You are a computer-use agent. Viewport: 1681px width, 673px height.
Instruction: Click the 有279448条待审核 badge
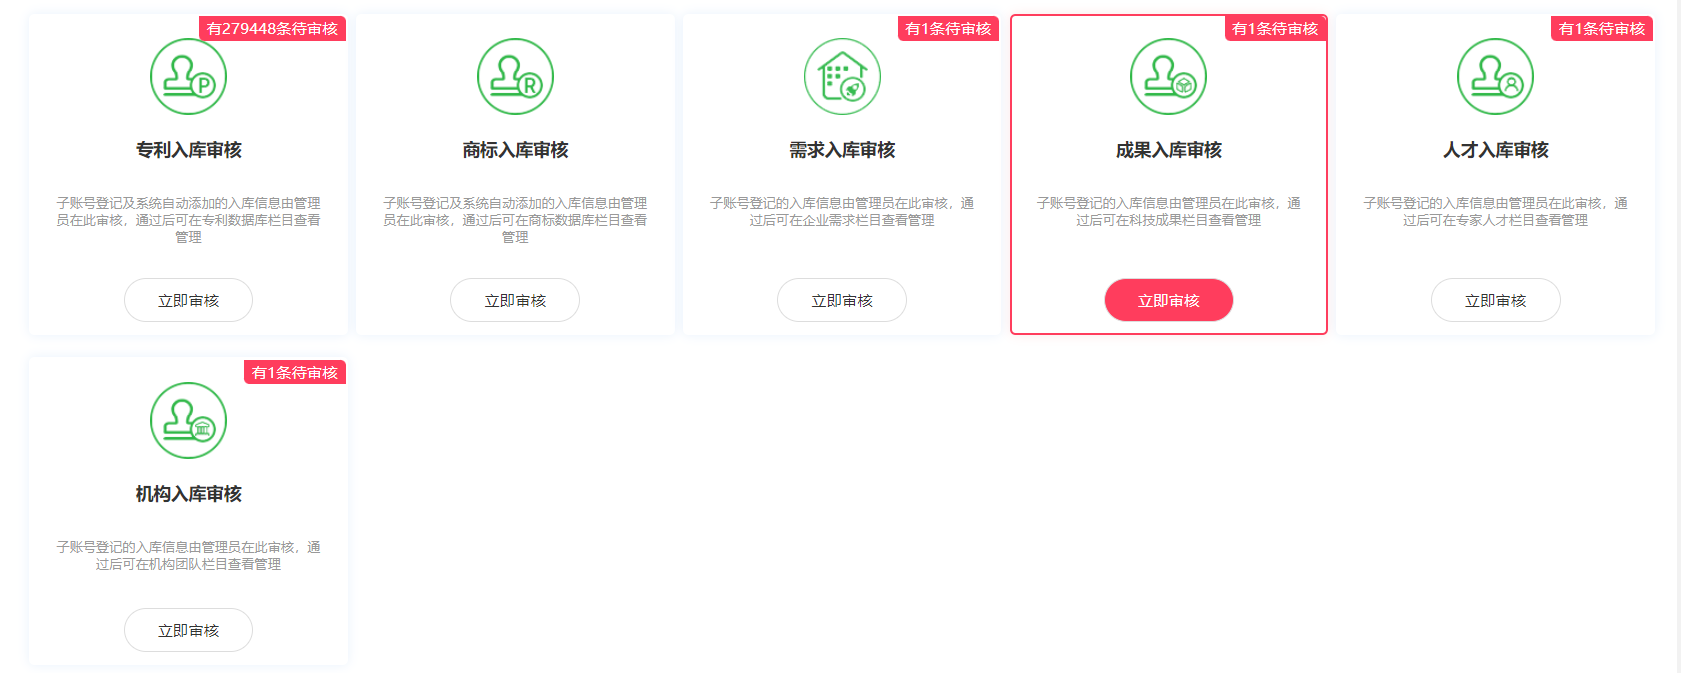click(x=272, y=29)
